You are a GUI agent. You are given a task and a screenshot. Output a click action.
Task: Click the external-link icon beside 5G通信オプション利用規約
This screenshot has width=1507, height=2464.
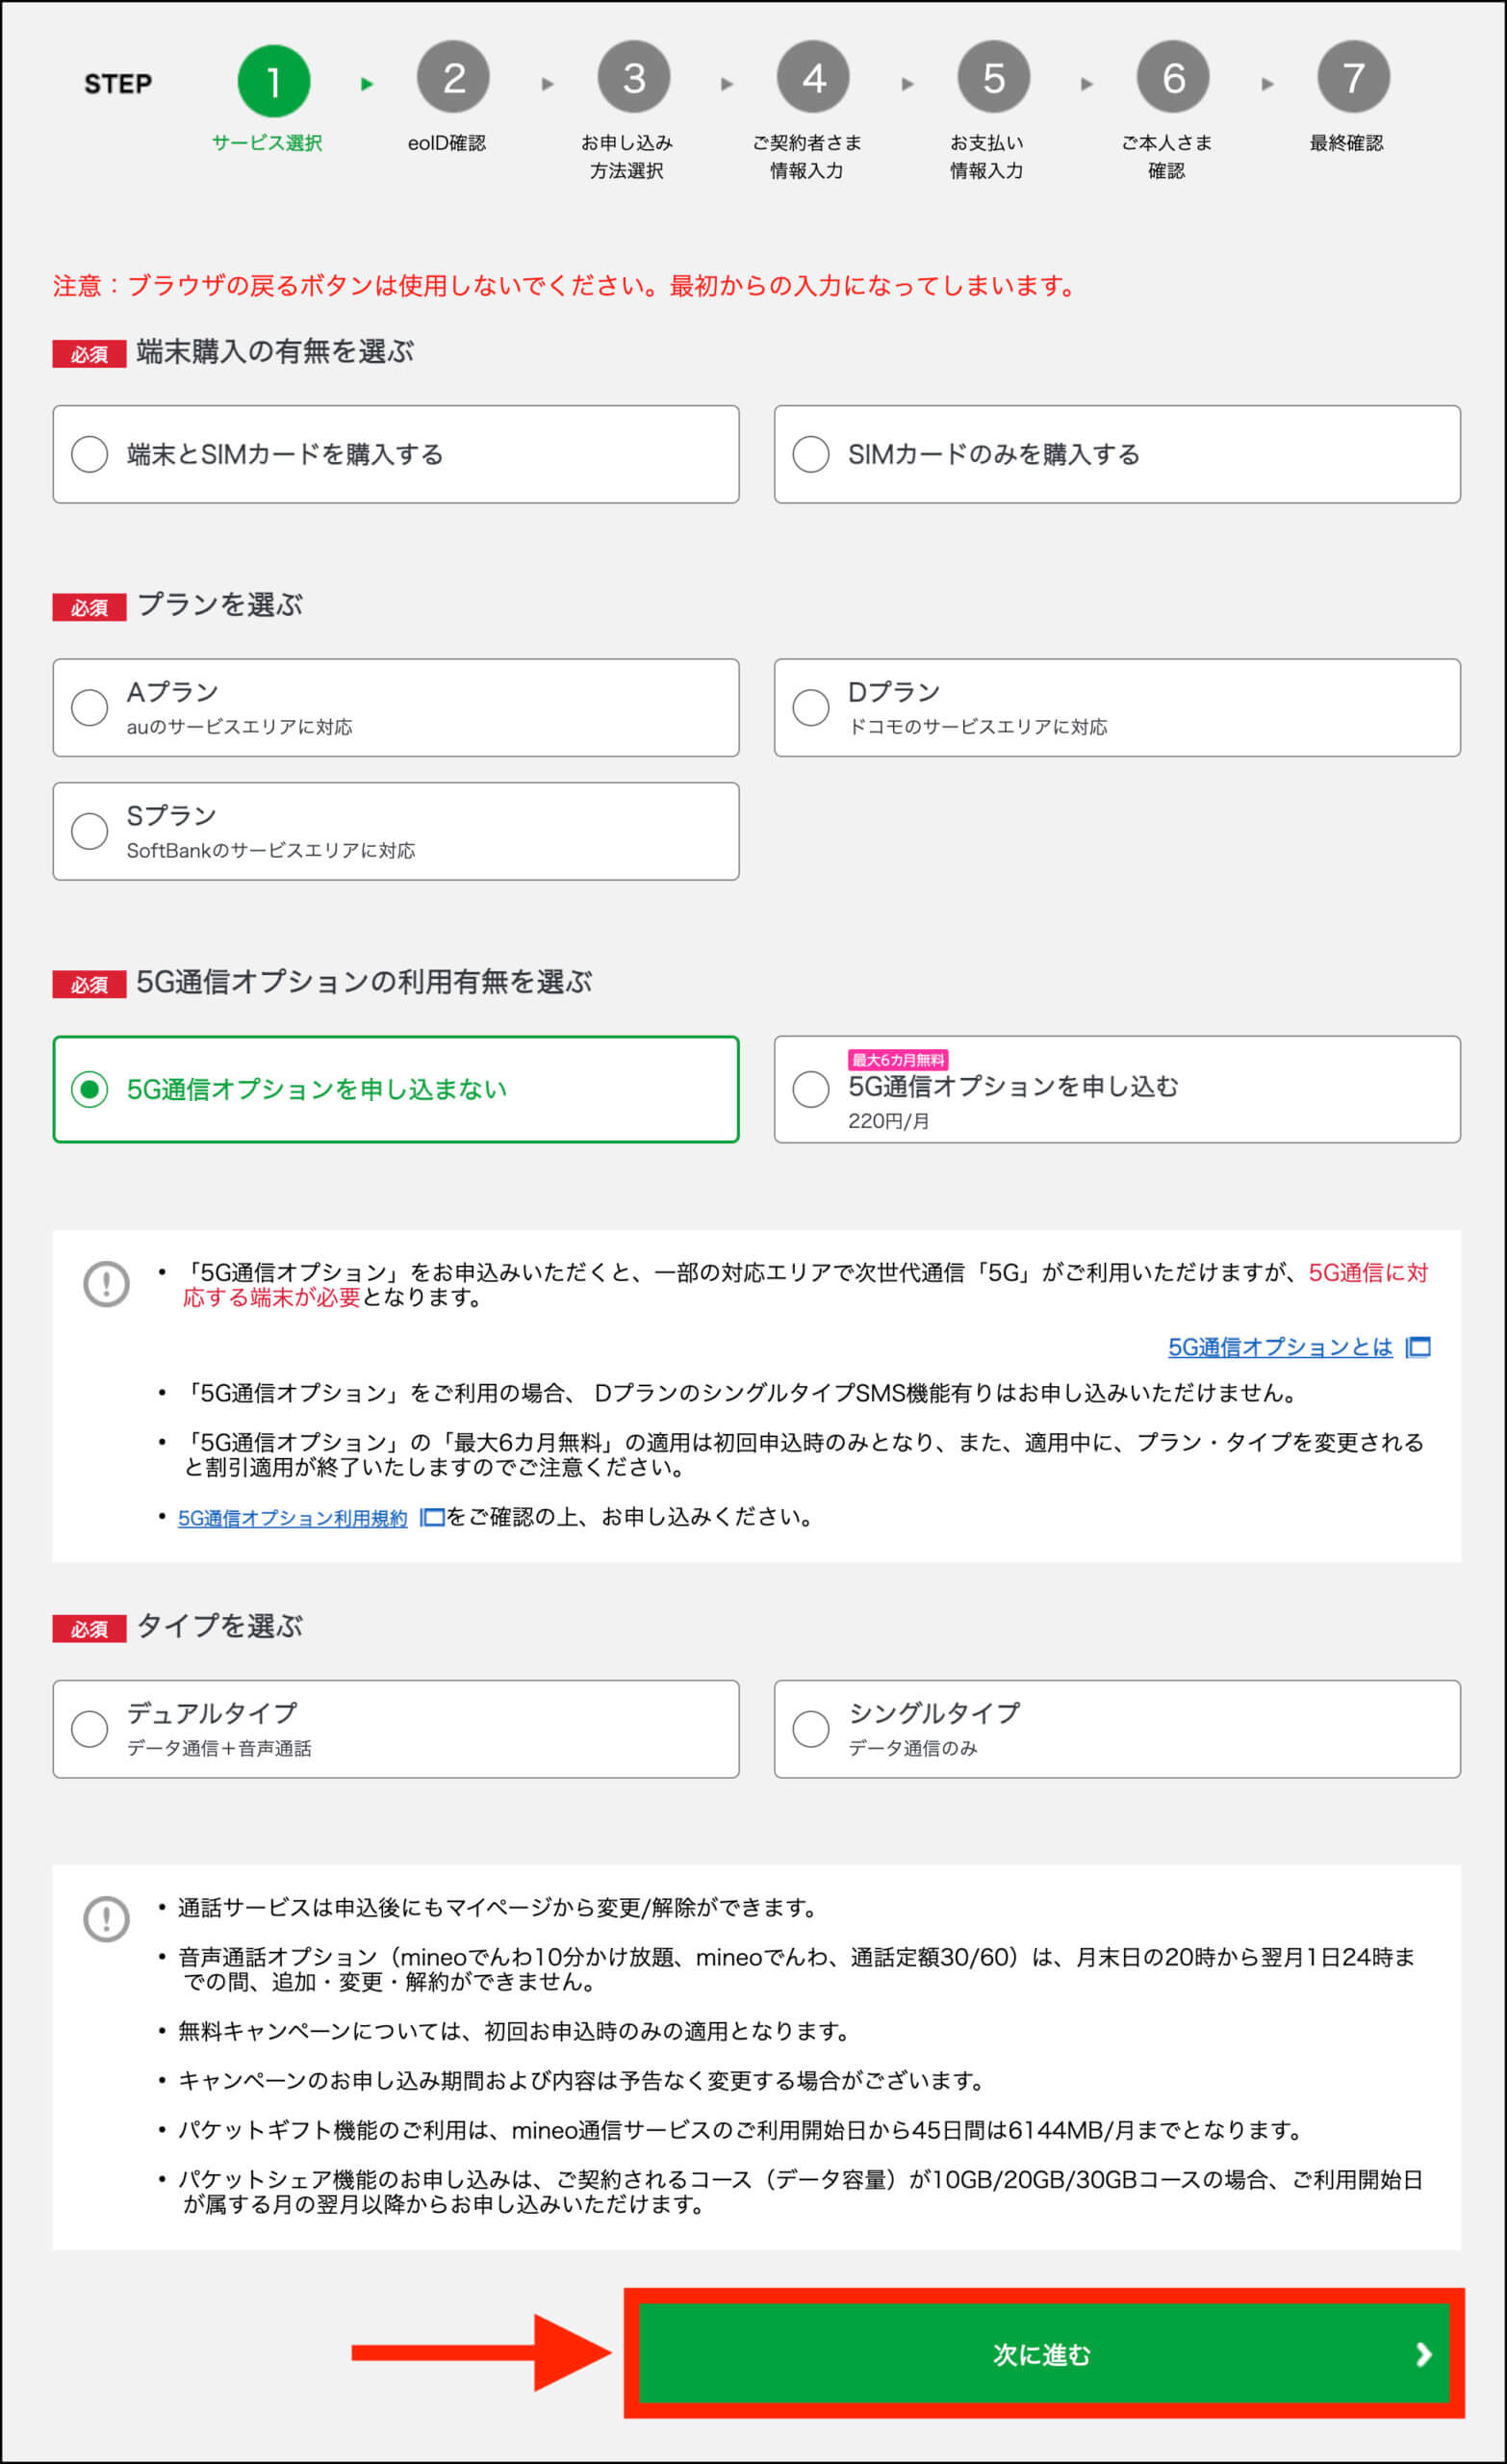click(x=432, y=1518)
